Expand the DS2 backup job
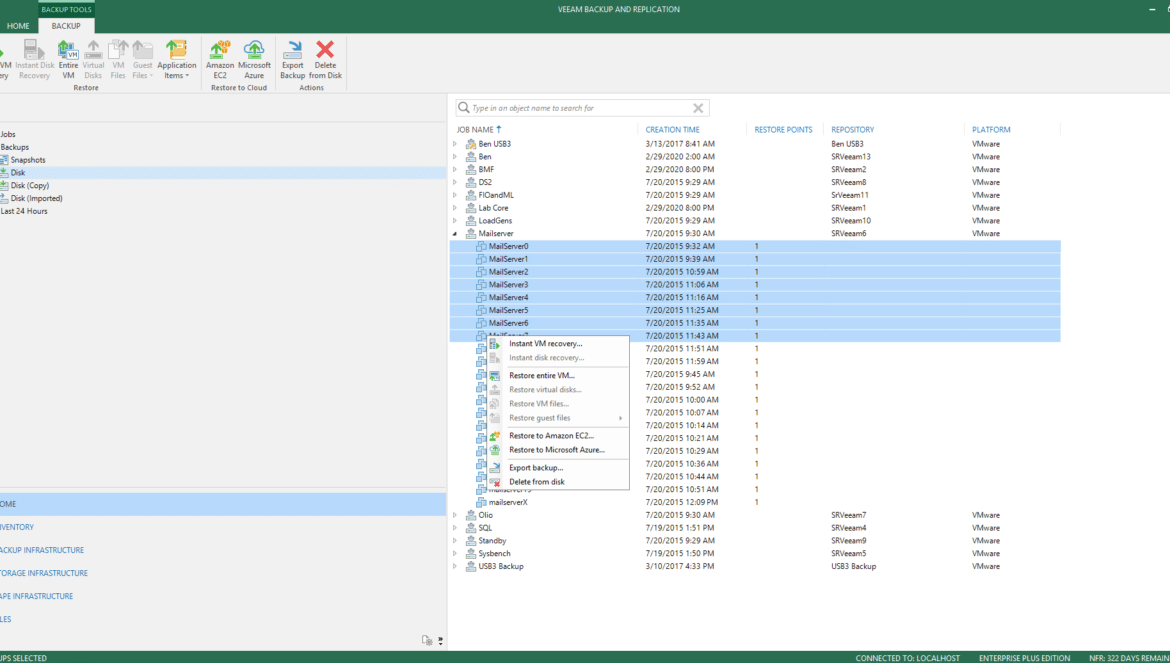This screenshot has width=1170, height=663. point(455,182)
